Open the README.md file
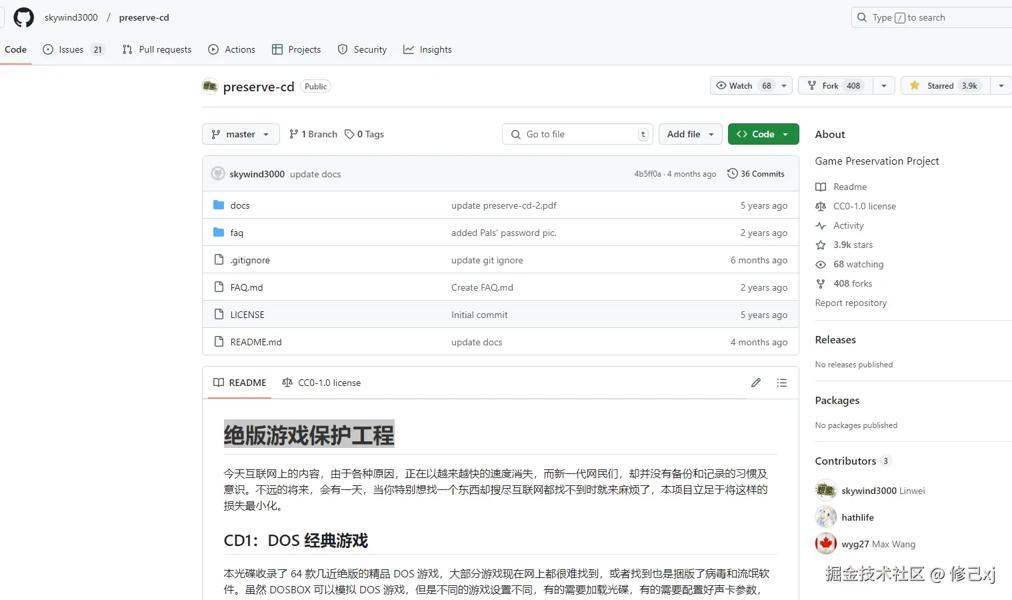 pyautogui.click(x=256, y=342)
